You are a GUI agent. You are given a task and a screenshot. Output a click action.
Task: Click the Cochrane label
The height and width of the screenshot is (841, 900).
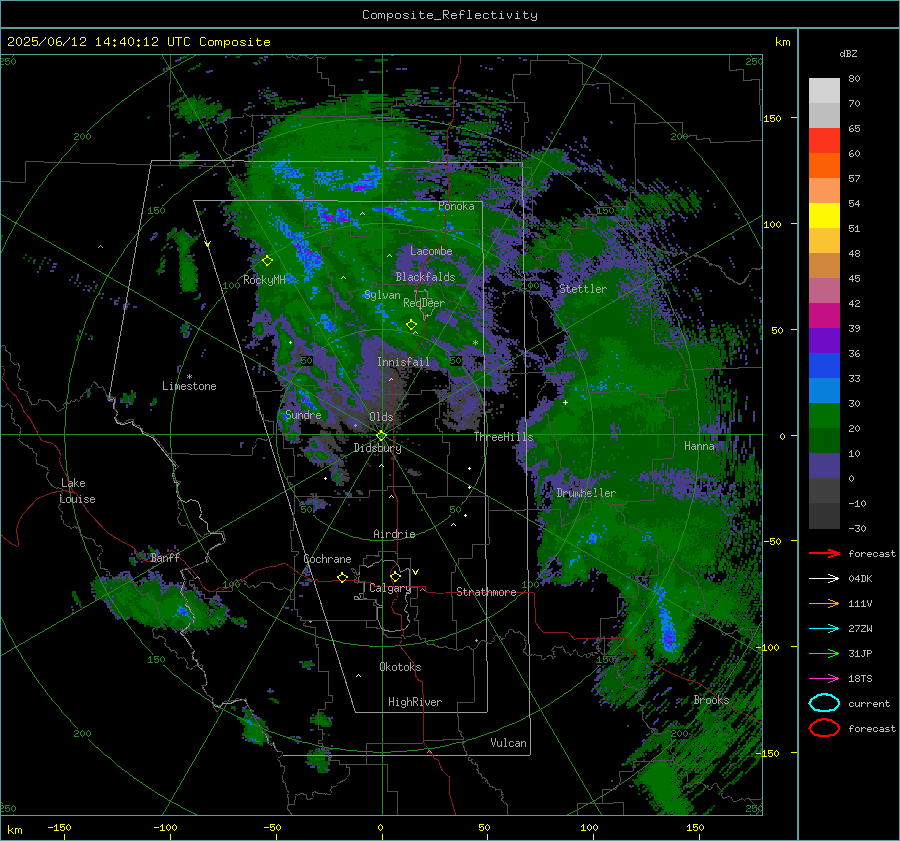pos(327,559)
